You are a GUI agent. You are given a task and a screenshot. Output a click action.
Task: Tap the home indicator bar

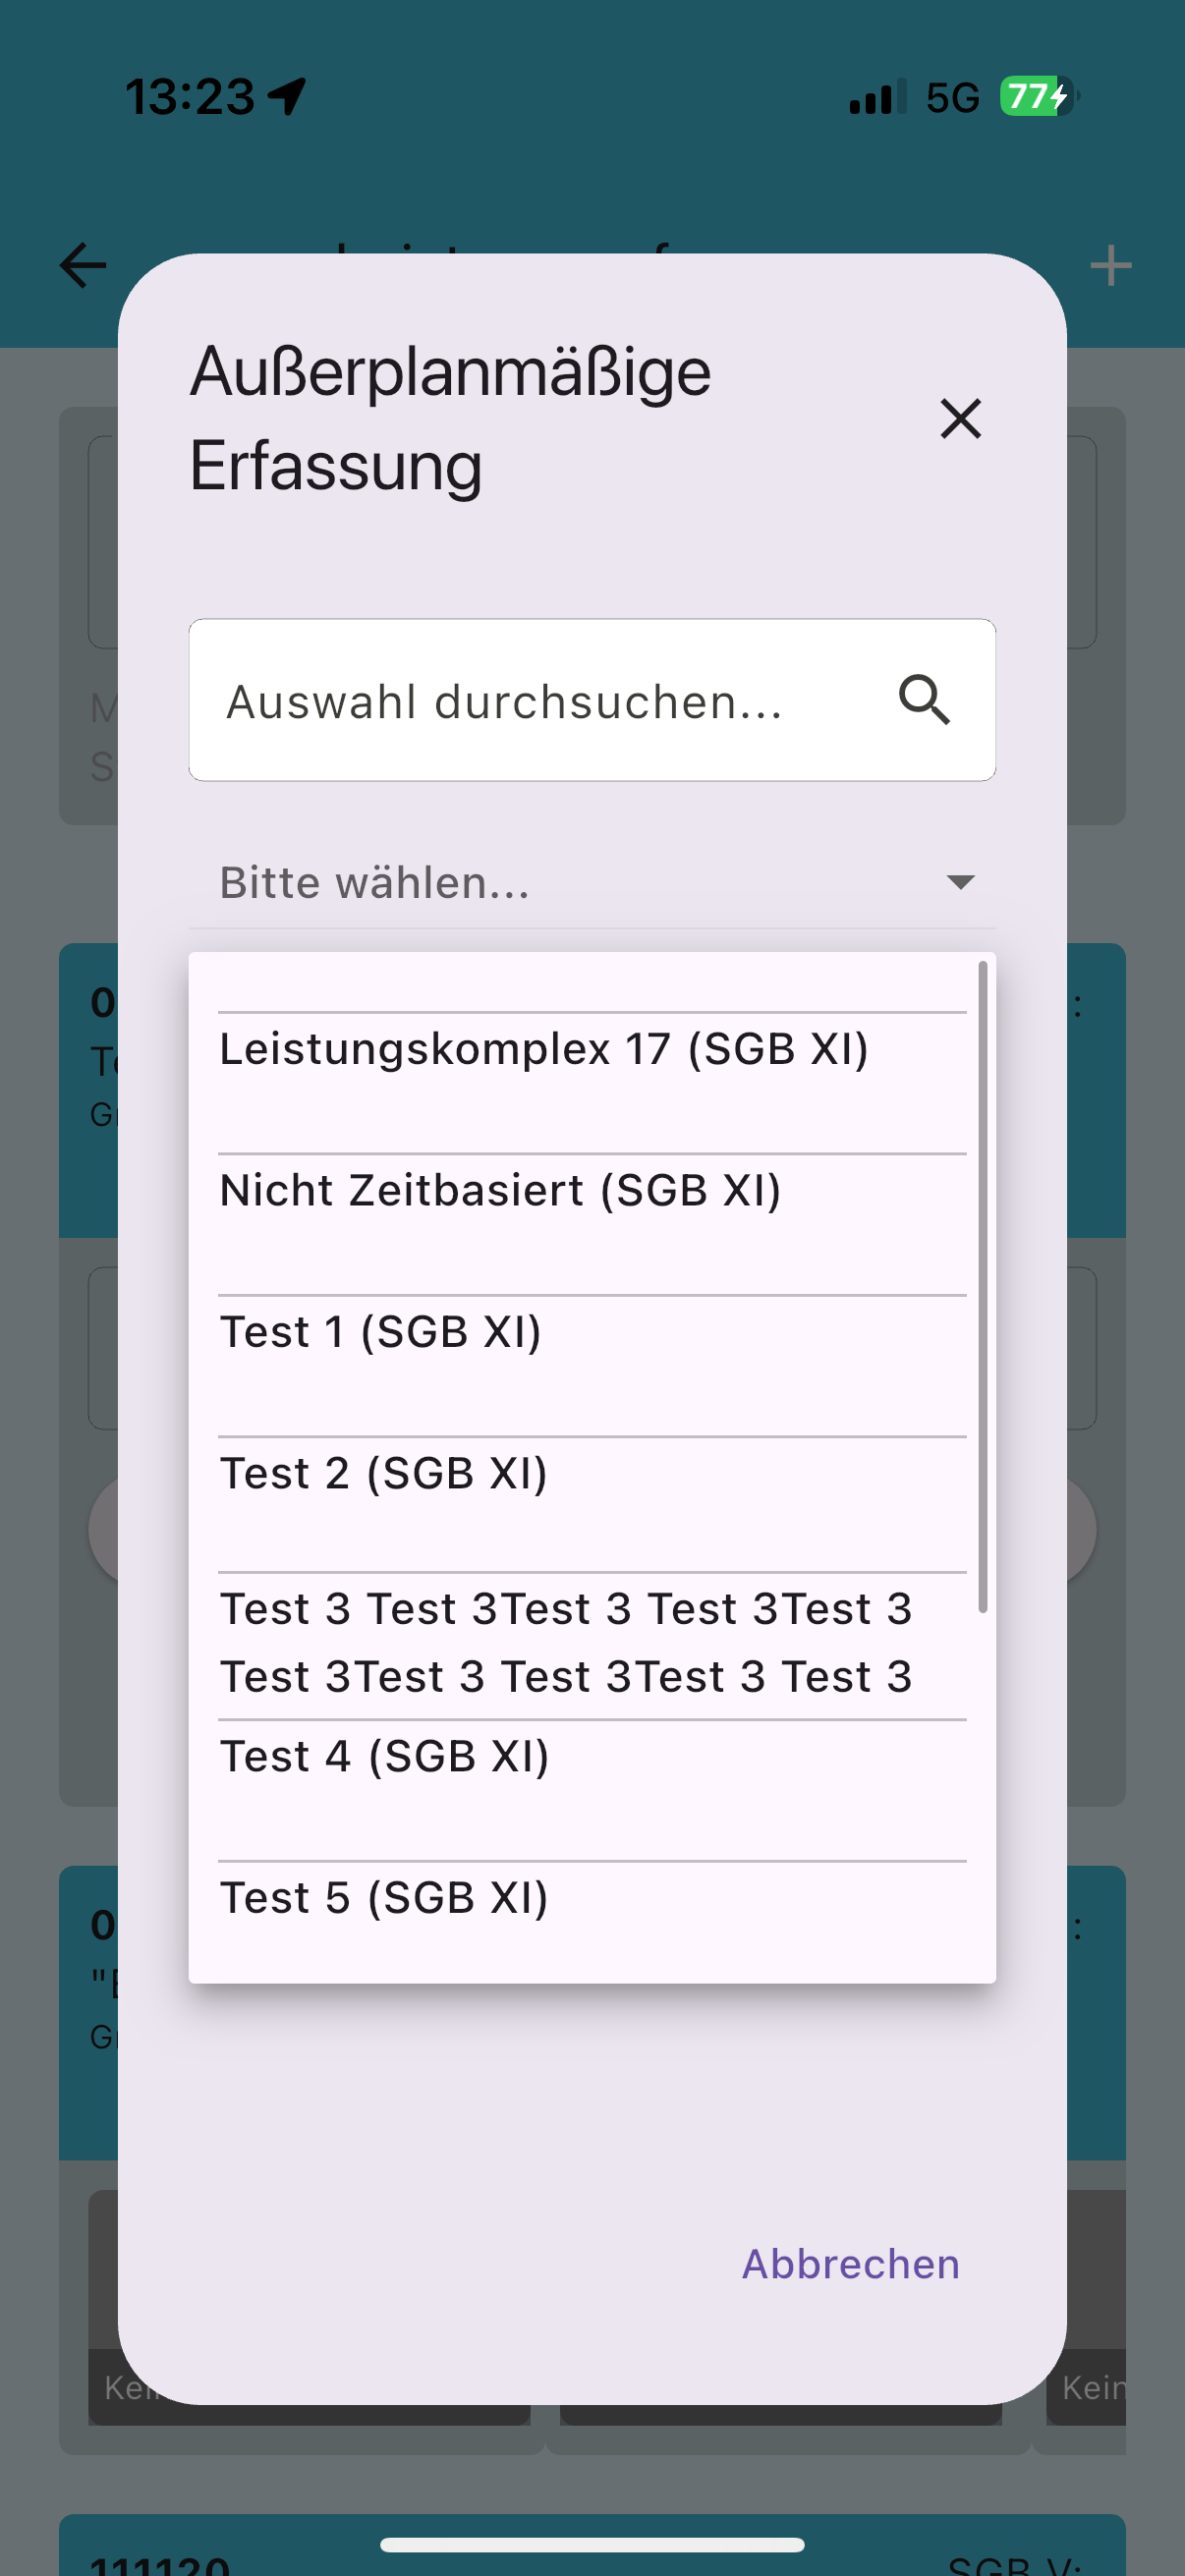point(592,2545)
